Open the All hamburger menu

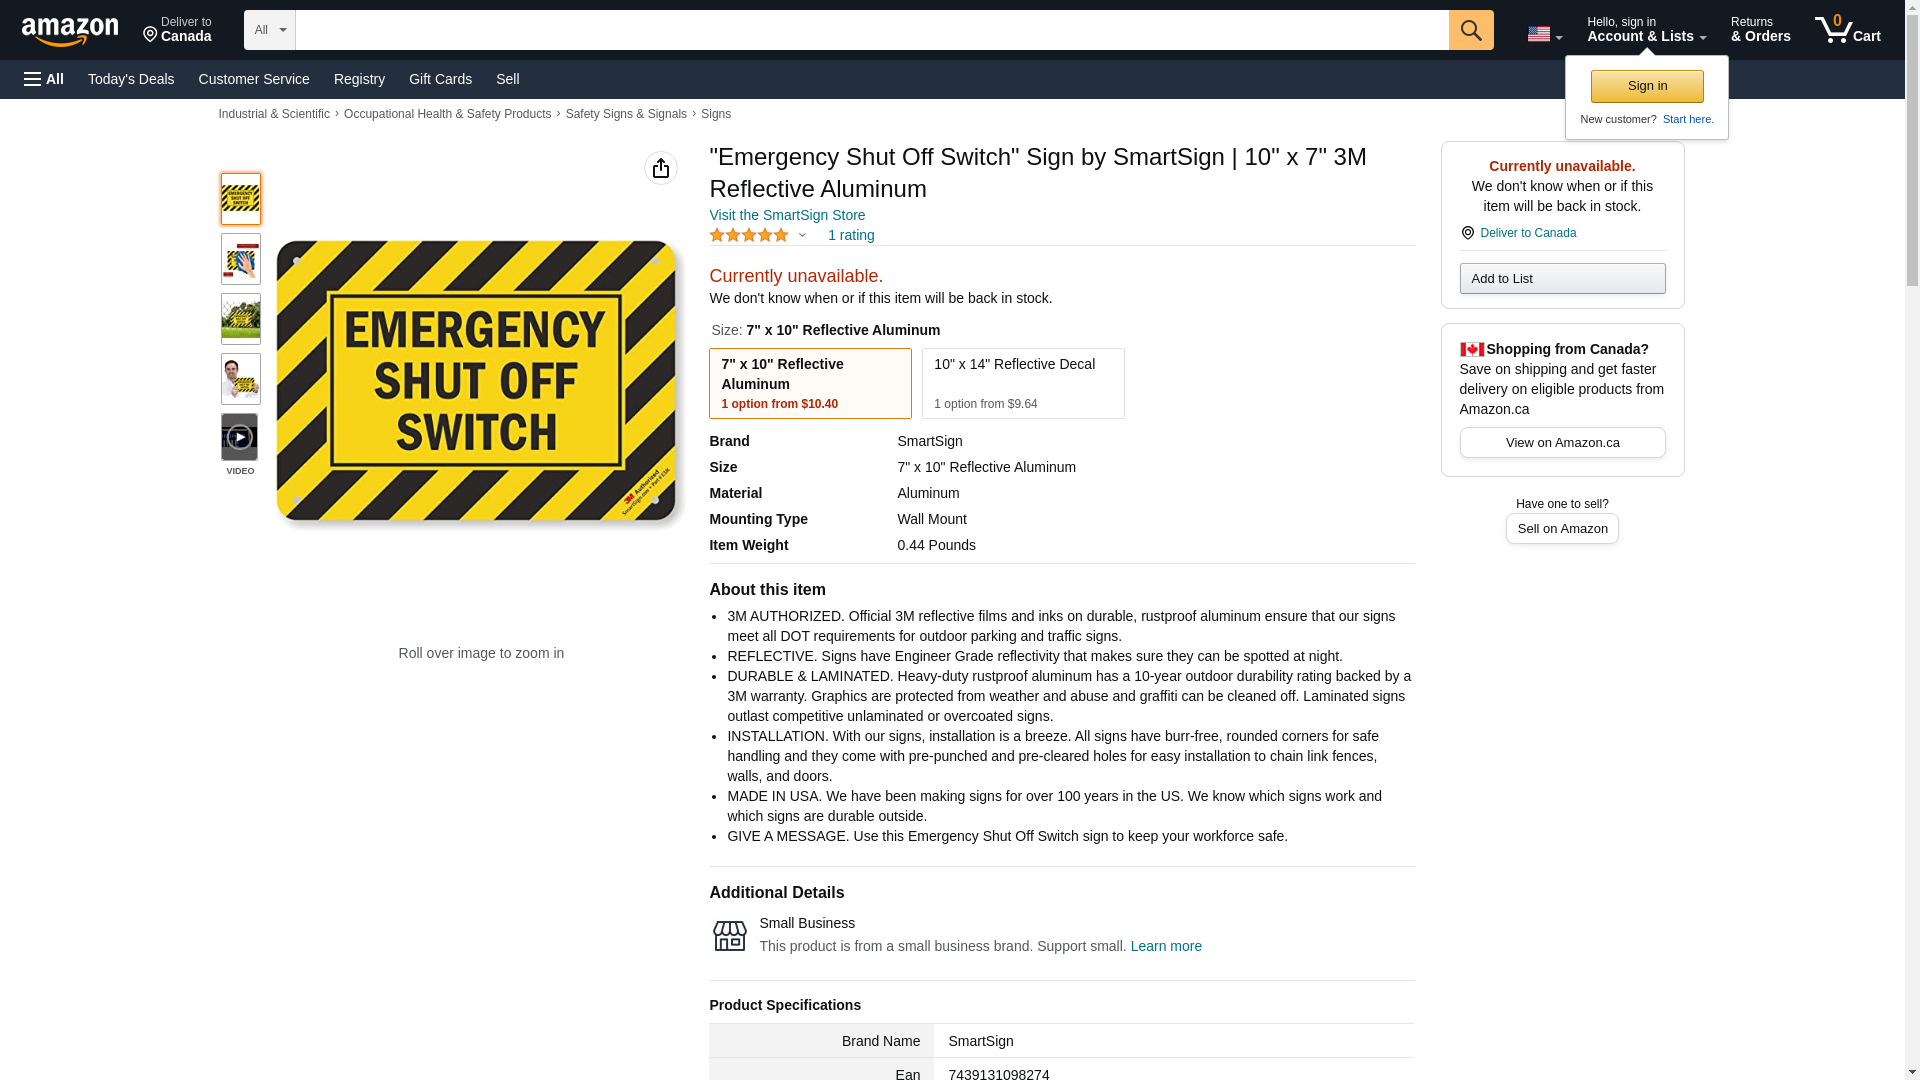(44, 79)
